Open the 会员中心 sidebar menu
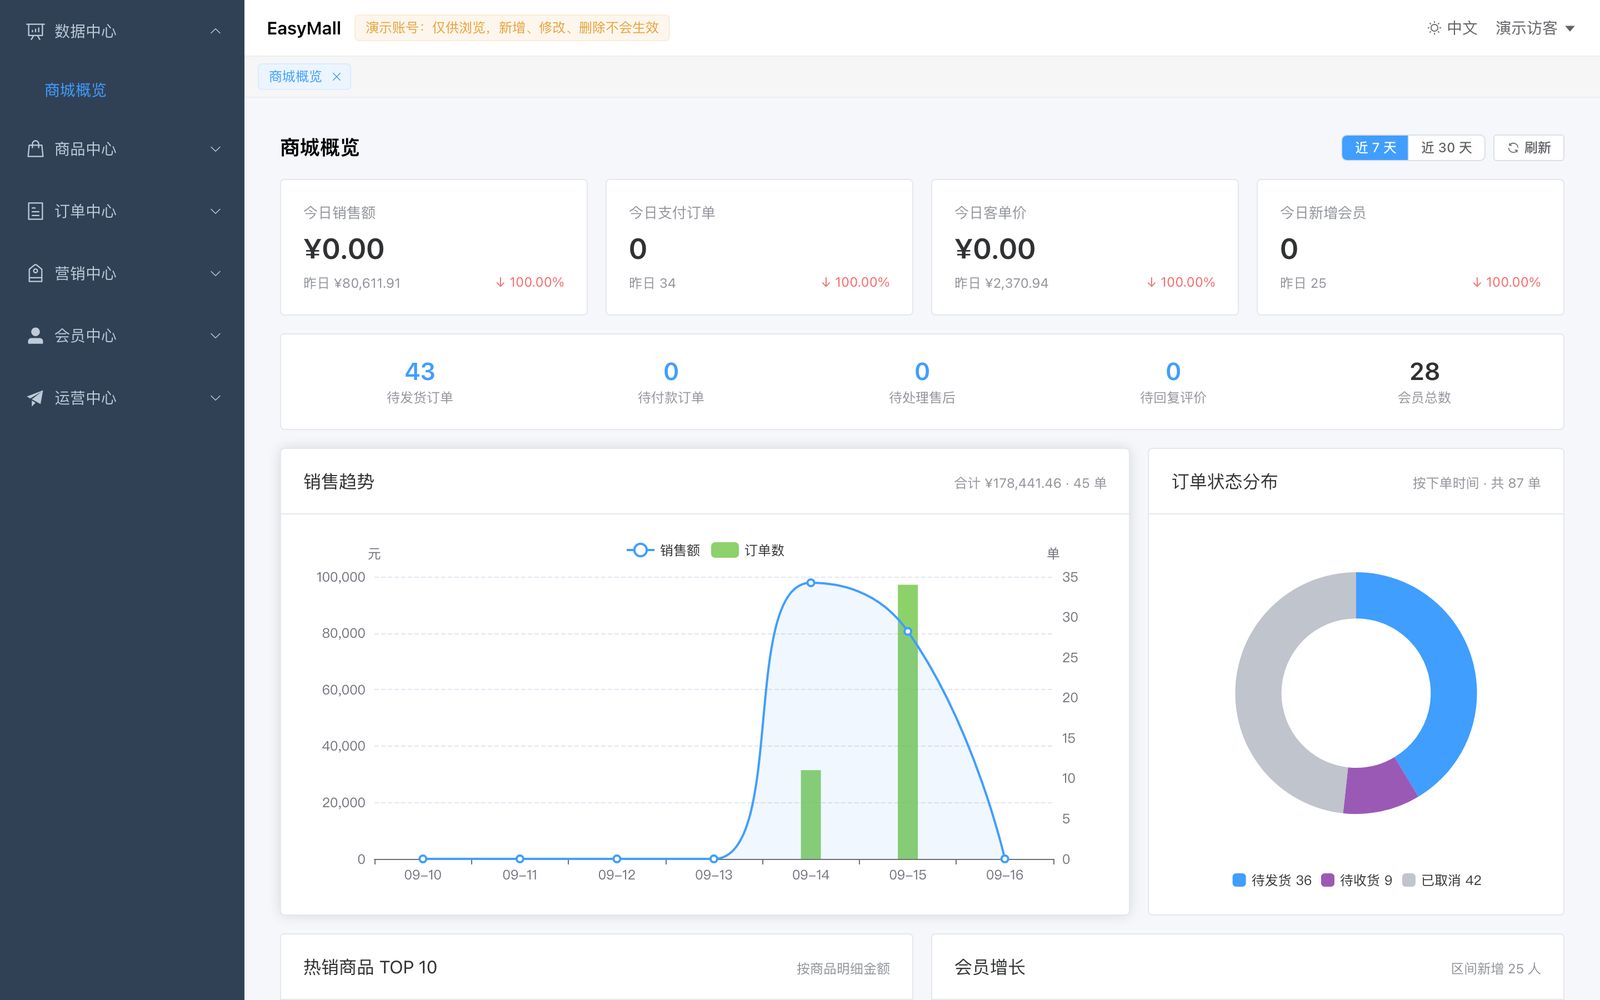The width and height of the screenshot is (1600, 1000). [x=122, y=335]
